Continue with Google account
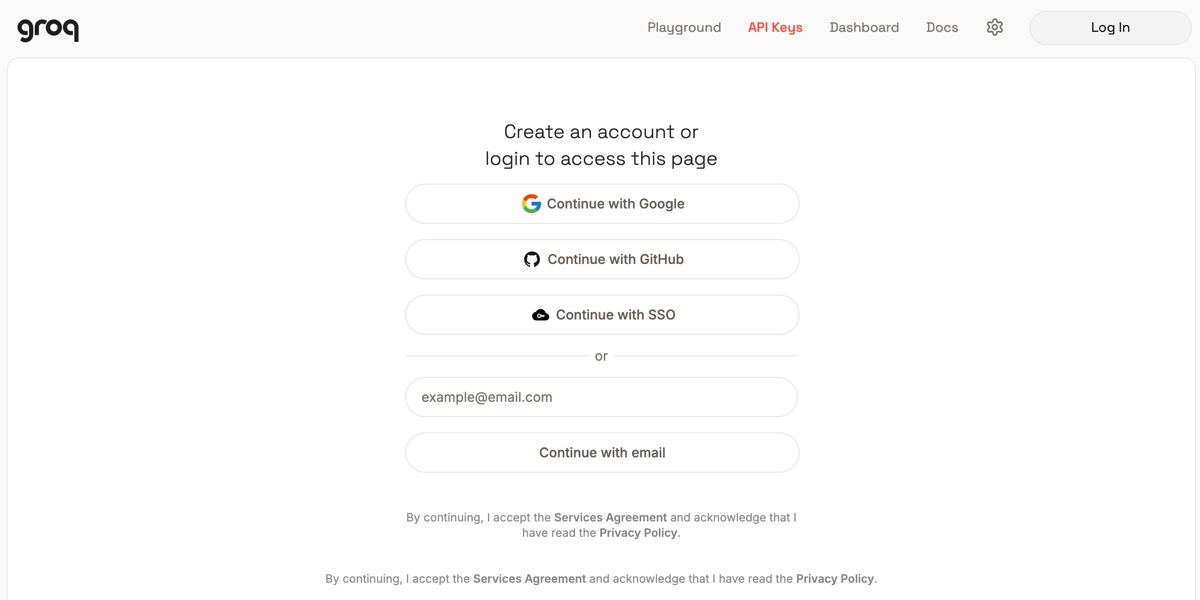Viewport: 1200px width, 600px height. 601,203
